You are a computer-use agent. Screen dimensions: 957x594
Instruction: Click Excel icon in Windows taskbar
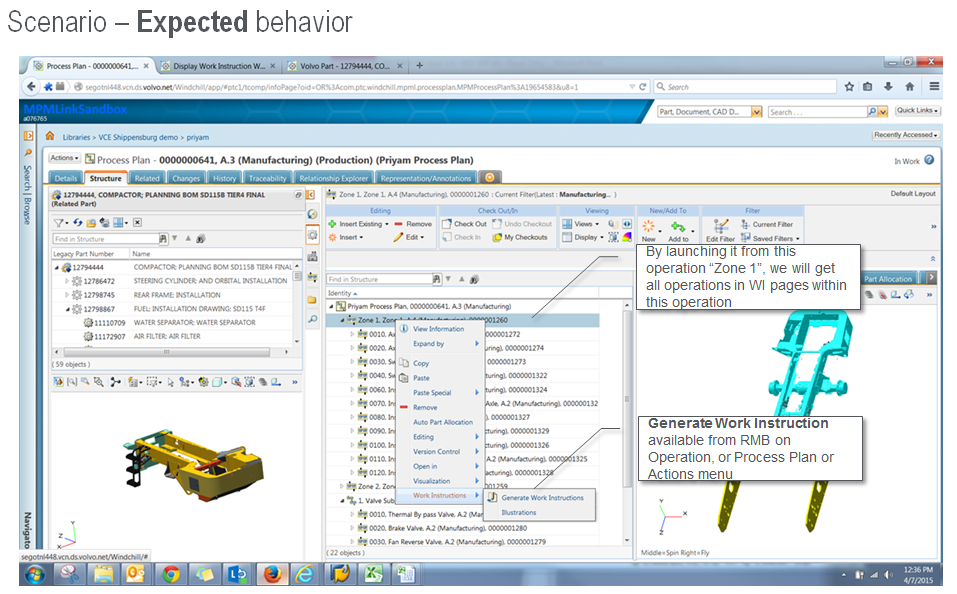pyautogui.click(x=373, y=574)
